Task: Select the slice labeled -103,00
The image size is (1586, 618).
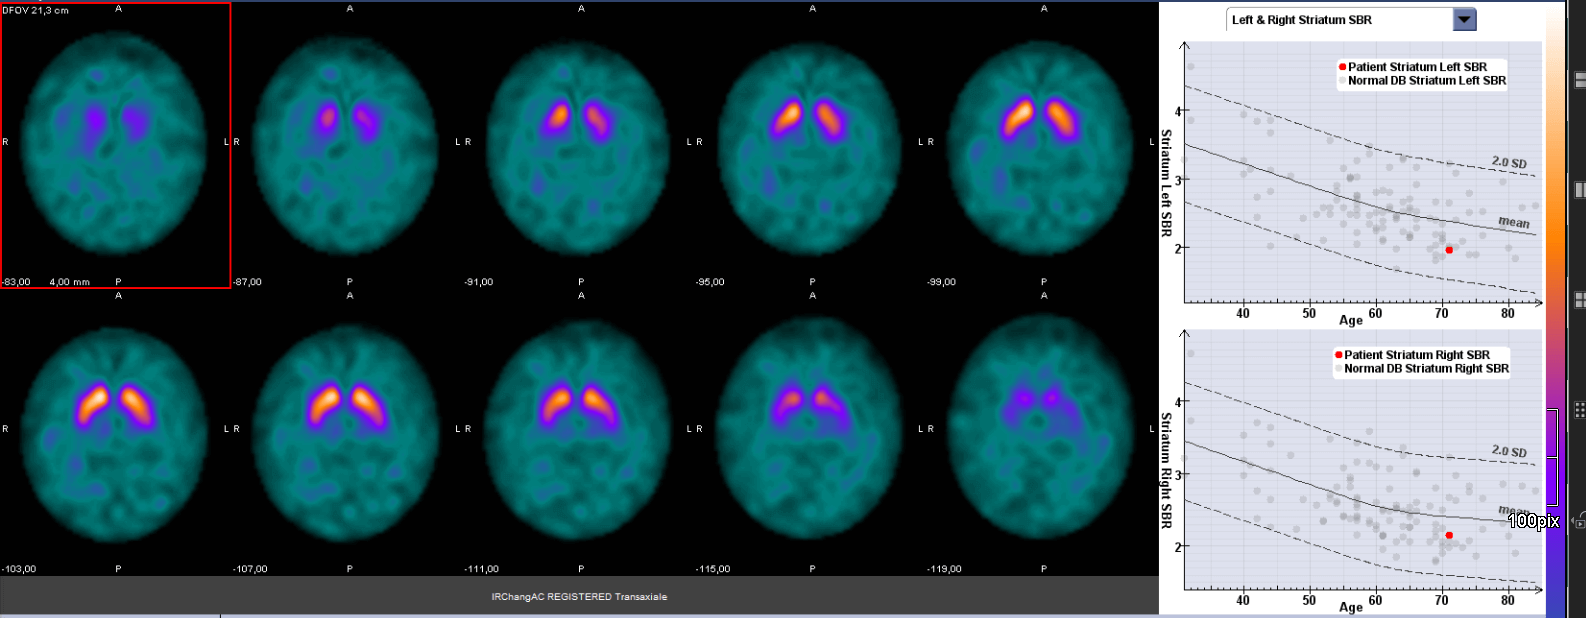Action: (x=116, y=430)
